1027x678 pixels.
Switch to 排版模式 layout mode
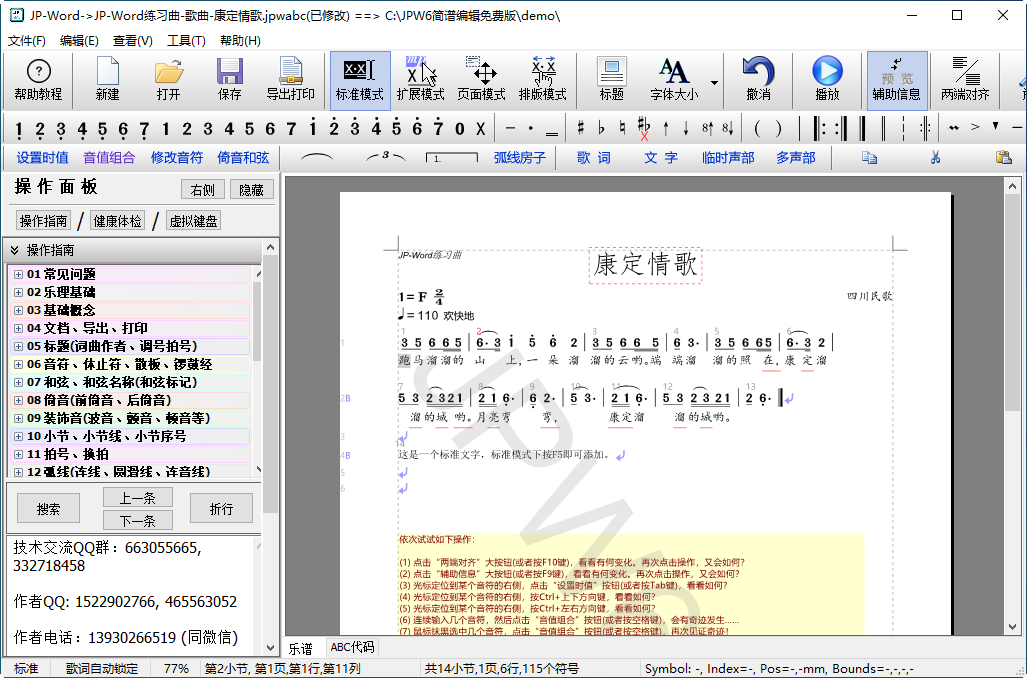click(542, 80)
